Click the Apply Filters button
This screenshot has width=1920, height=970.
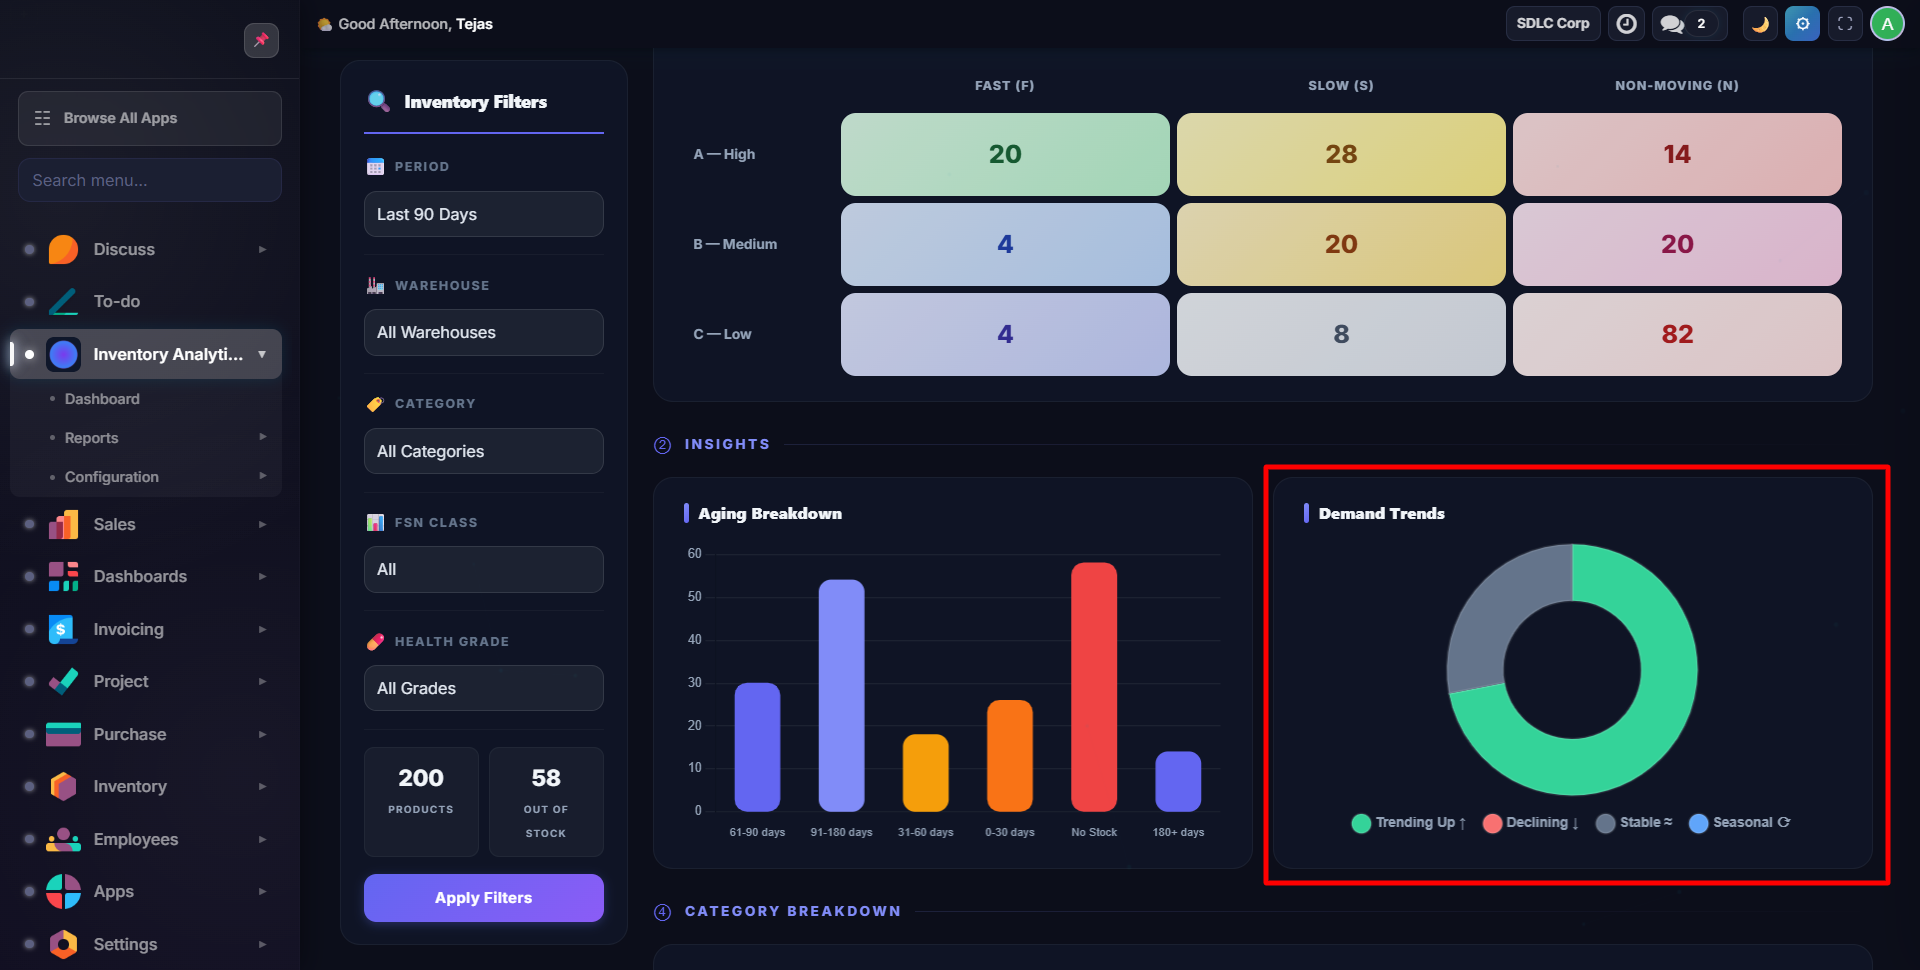tap(483, 898)
